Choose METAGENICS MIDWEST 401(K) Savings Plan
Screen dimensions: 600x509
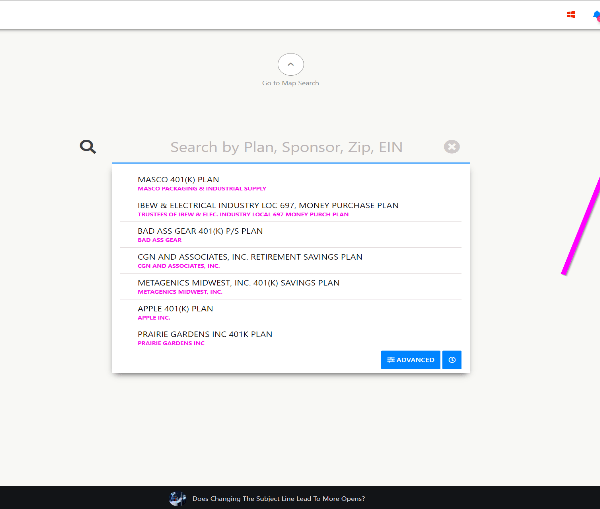pyautogui.click(x=238, y=283)
